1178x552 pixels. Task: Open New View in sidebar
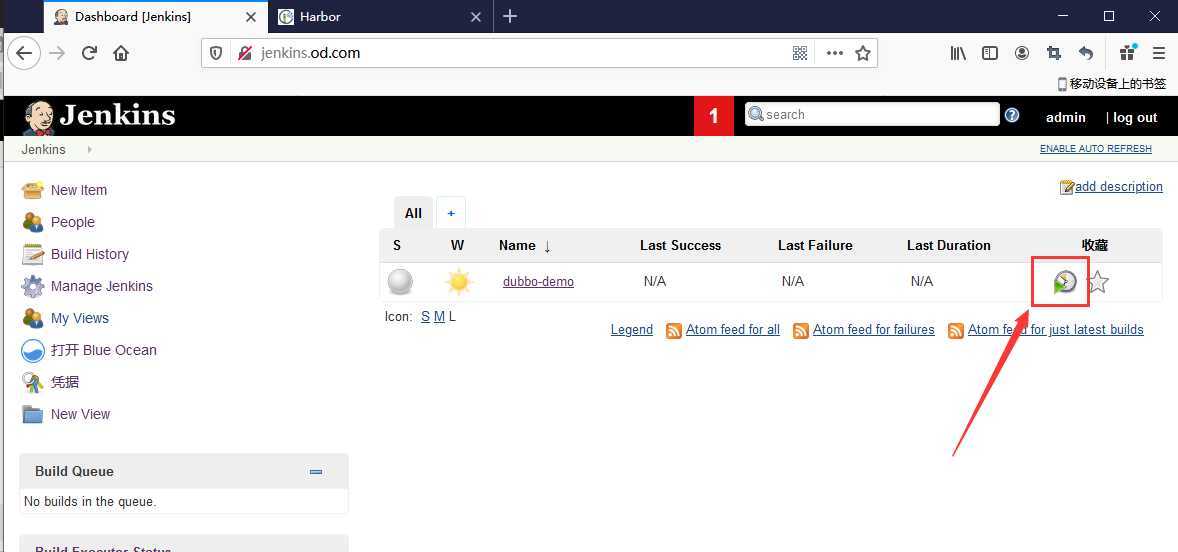80,414
